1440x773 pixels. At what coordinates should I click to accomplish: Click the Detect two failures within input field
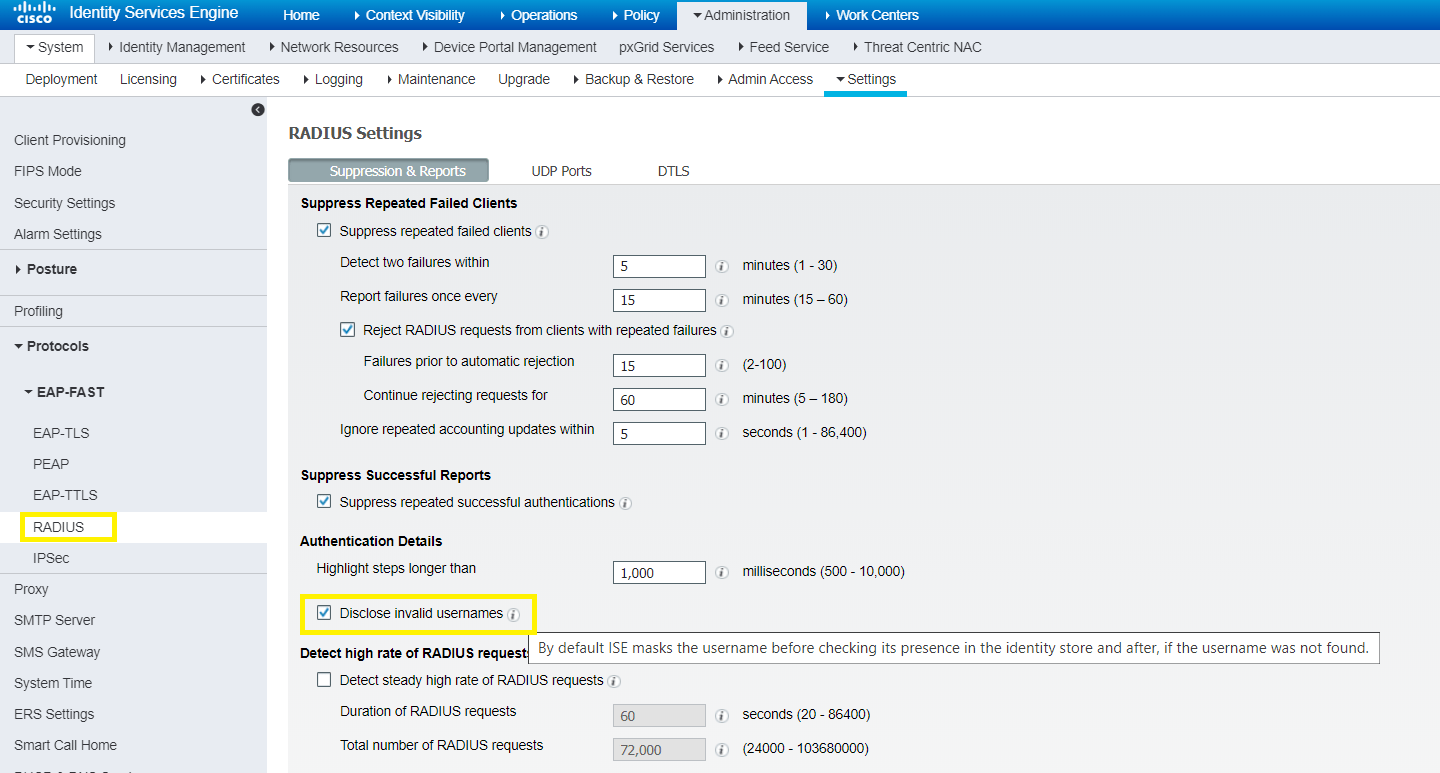(x=658, y=266)
